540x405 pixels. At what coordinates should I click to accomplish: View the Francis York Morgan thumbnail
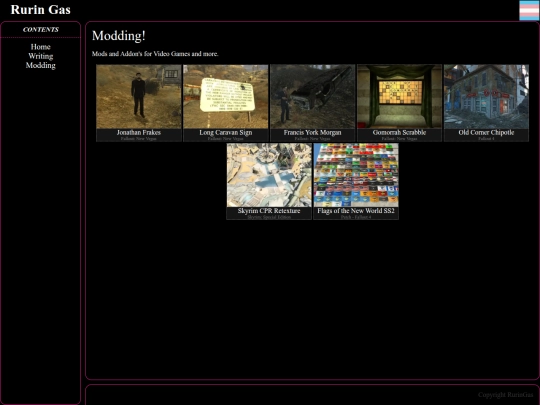(313, 97)
